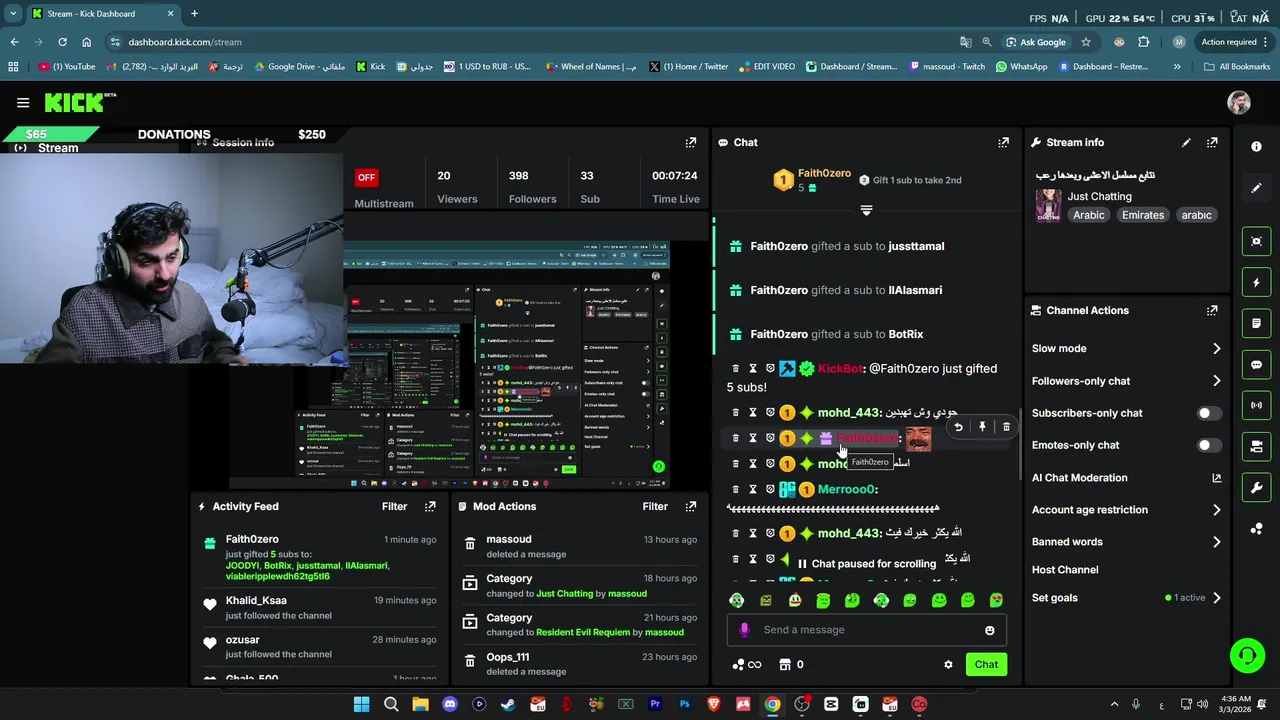Open Steam from the taskbar
Viewport: 1280px width, 720px height.
508,704
